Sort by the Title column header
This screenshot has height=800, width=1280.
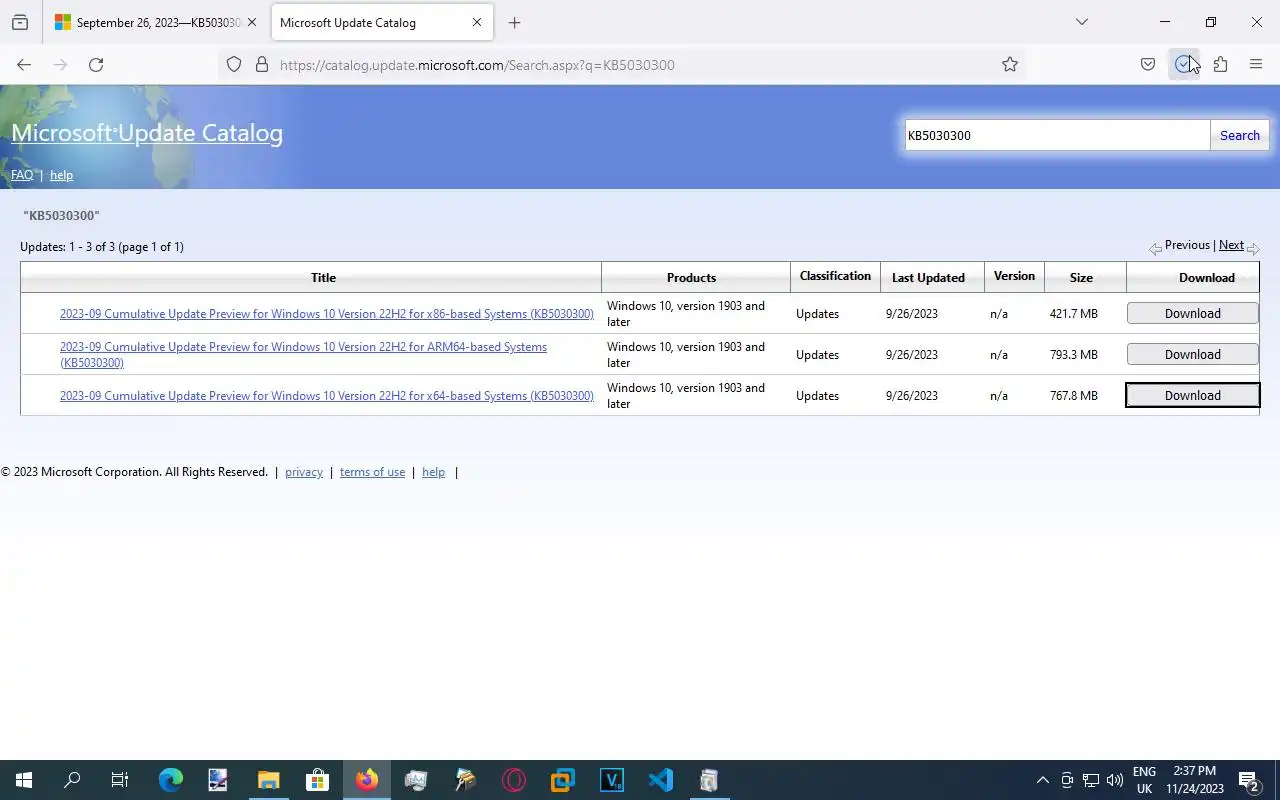(x=323, y=278)
